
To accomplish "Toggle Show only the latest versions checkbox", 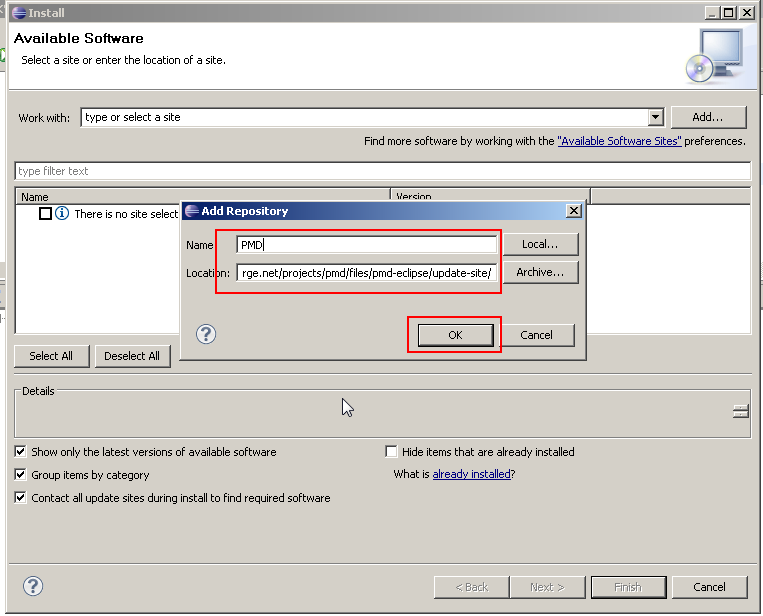I will pos(20,452).
